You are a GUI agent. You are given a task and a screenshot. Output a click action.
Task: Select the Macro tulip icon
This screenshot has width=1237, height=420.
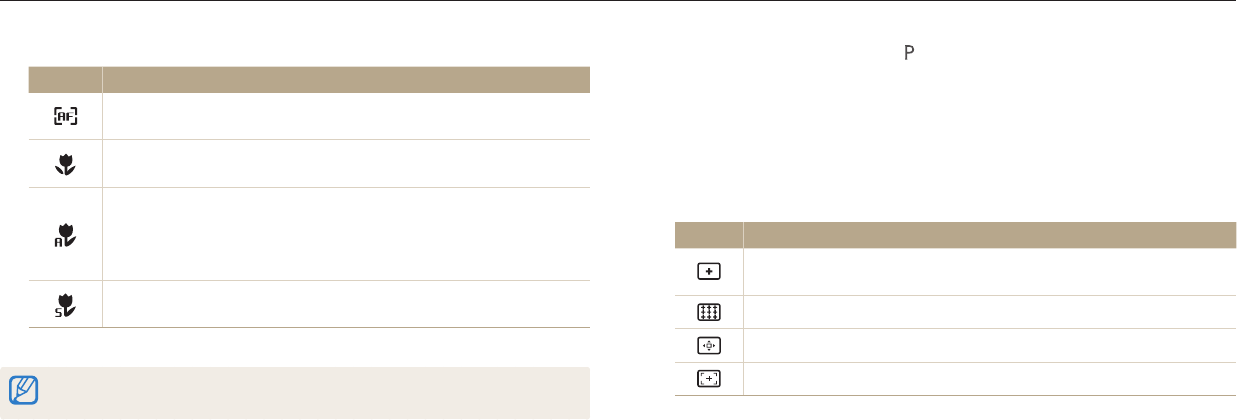point(66,164)
